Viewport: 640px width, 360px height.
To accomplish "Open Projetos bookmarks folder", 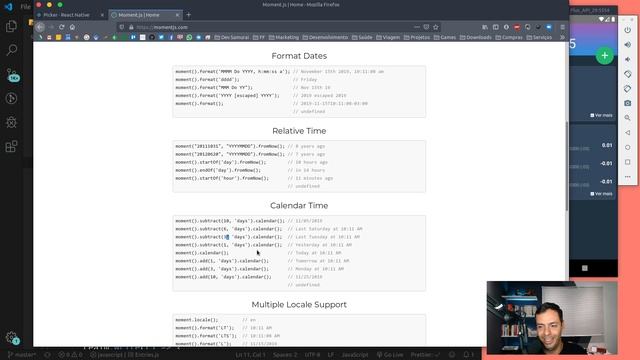I will click(x=417, y=37).
